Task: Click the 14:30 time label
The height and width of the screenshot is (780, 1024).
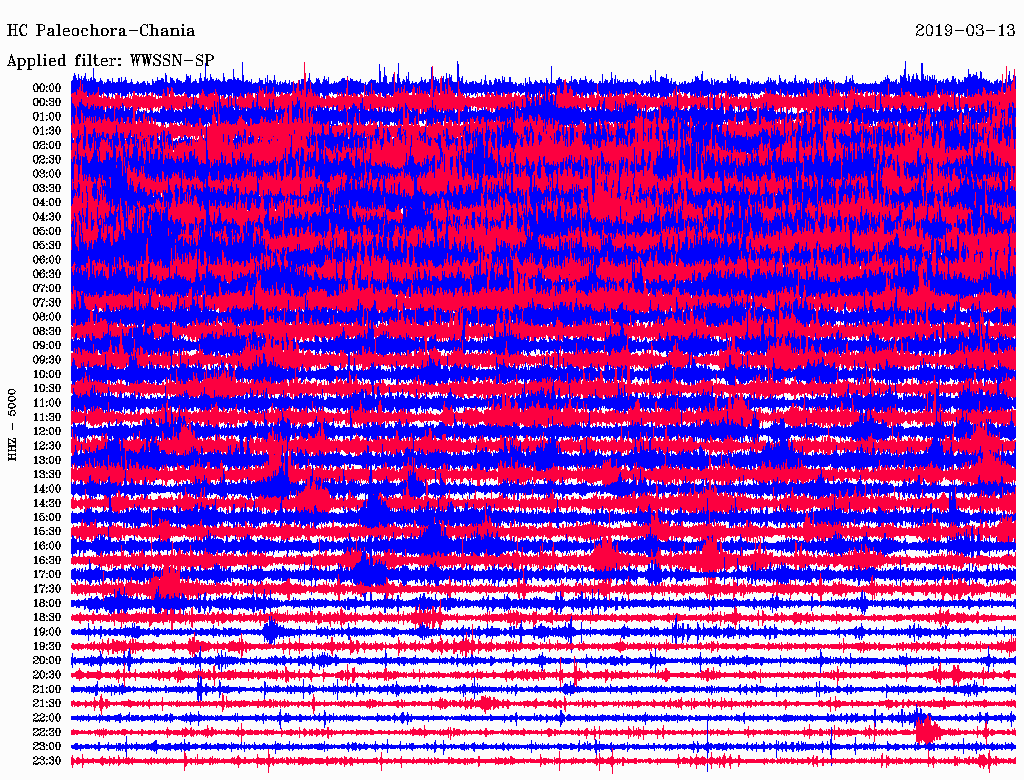Action: [x=47, y=504]
